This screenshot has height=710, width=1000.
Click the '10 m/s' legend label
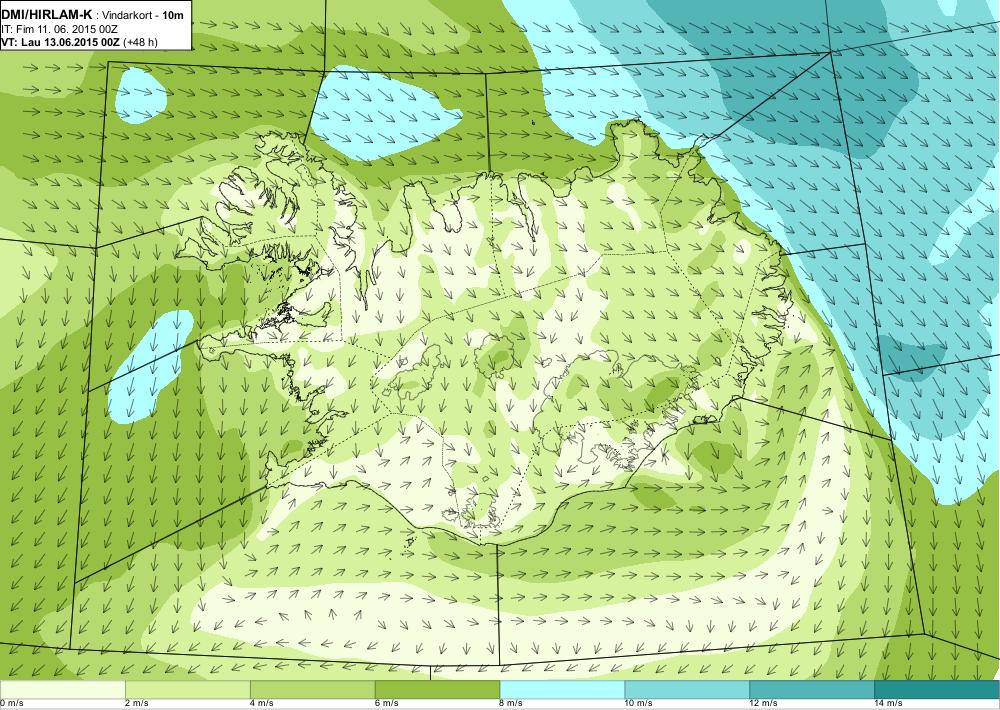pos(639,704)
